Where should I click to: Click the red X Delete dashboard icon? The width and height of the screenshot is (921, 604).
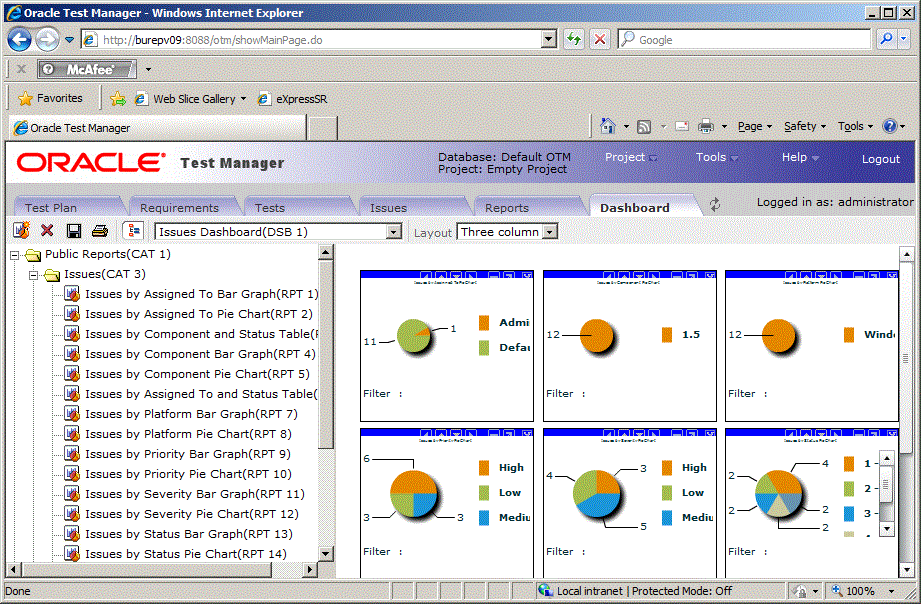(x=47, y=231)
